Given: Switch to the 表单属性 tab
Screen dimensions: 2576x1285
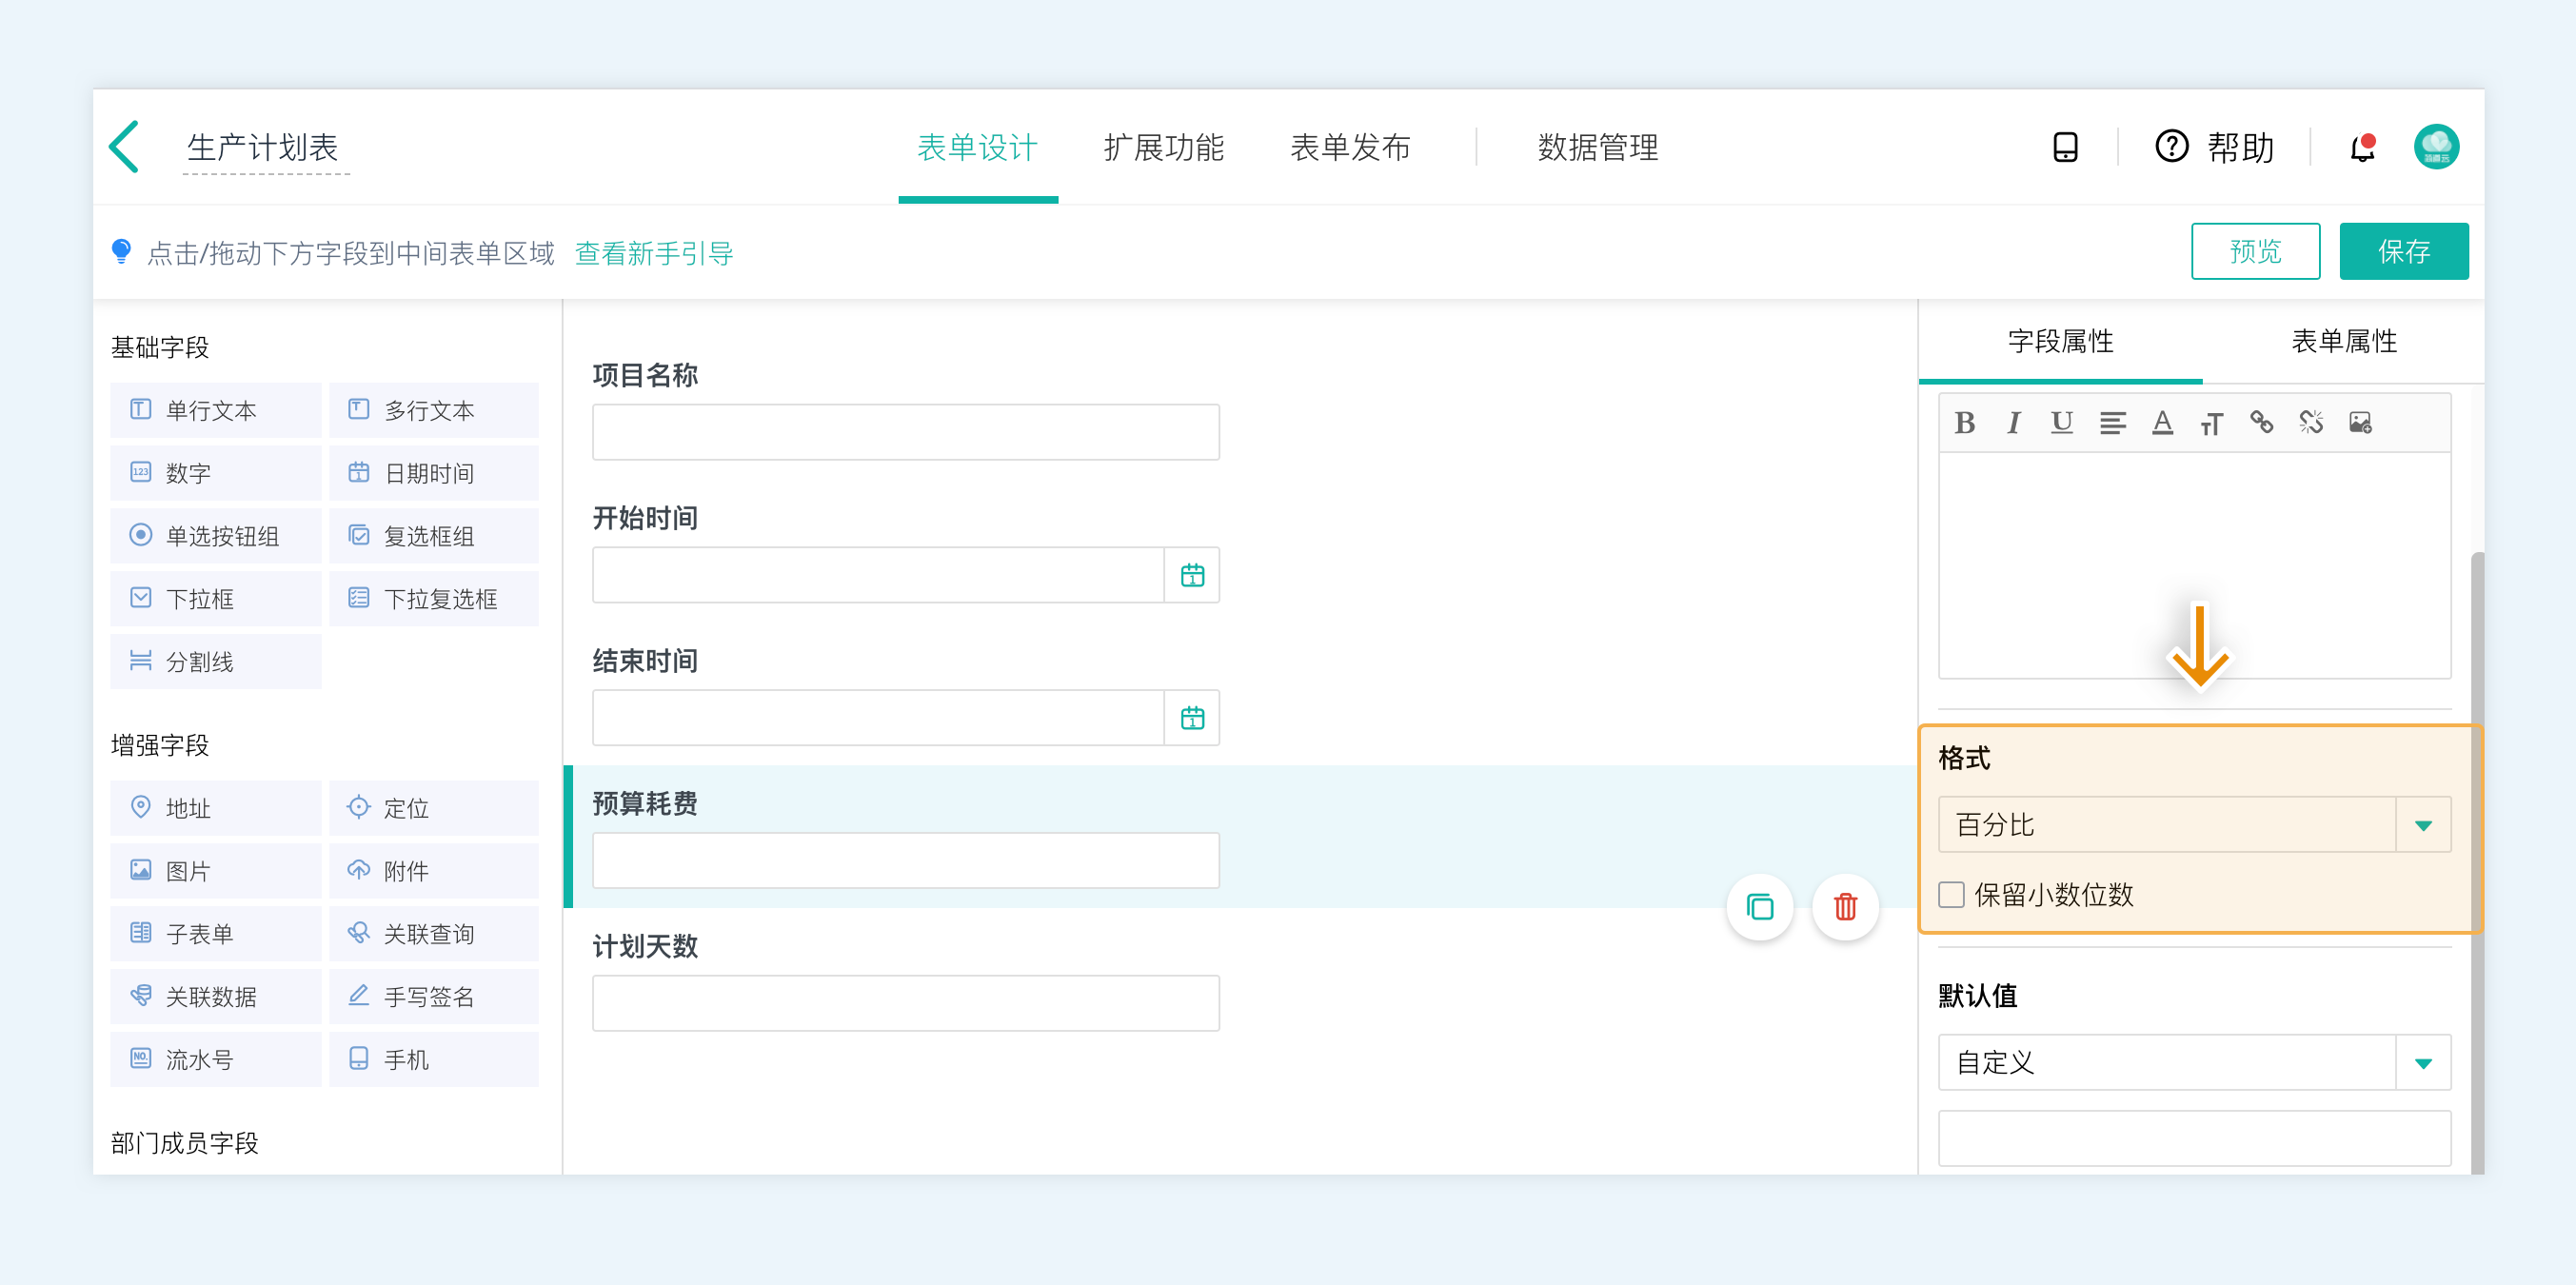Looking at the screenshot, I should click(x=2343, y=342).
